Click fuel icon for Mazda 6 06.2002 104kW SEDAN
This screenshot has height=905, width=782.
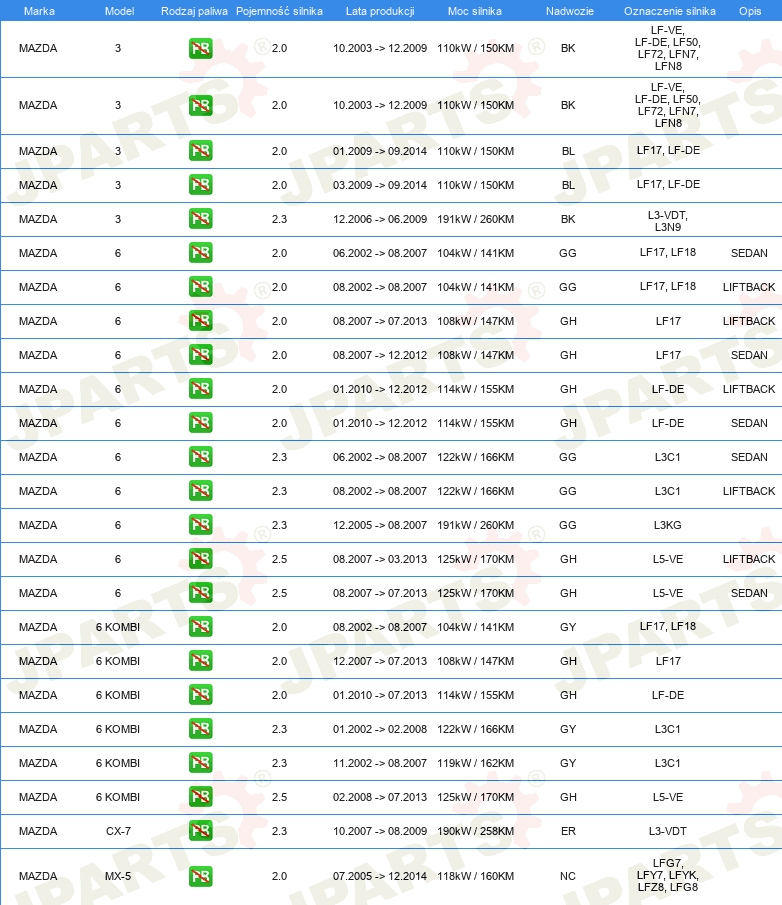pos(200,253)
